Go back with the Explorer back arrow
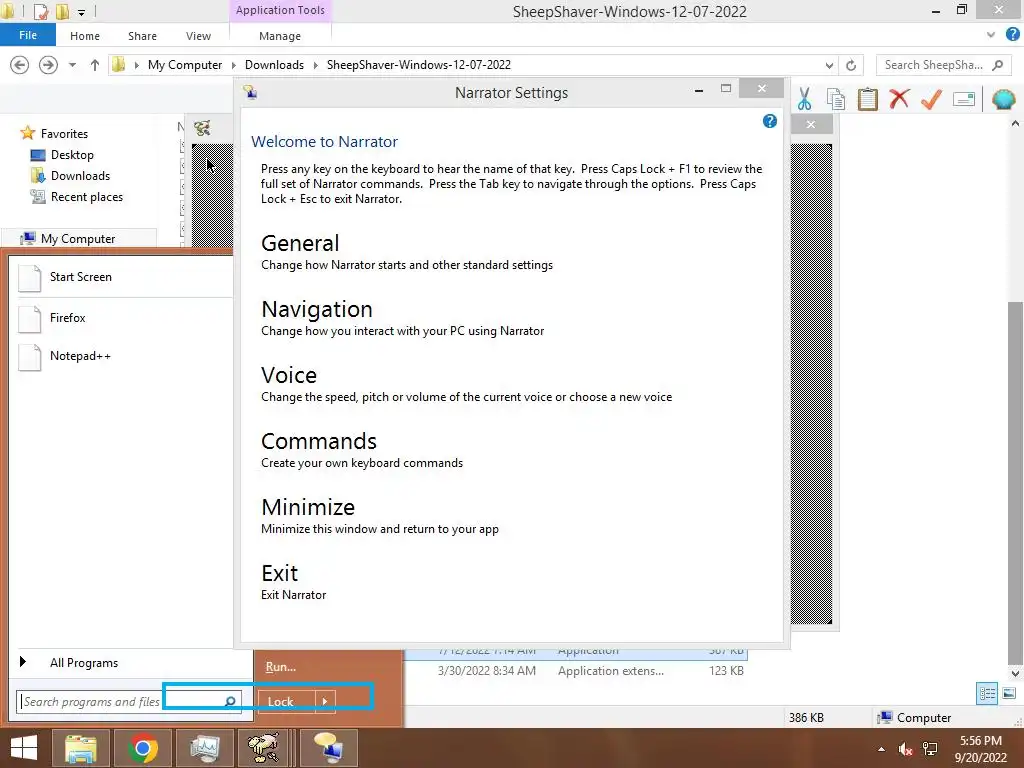 tap(20, 65)
